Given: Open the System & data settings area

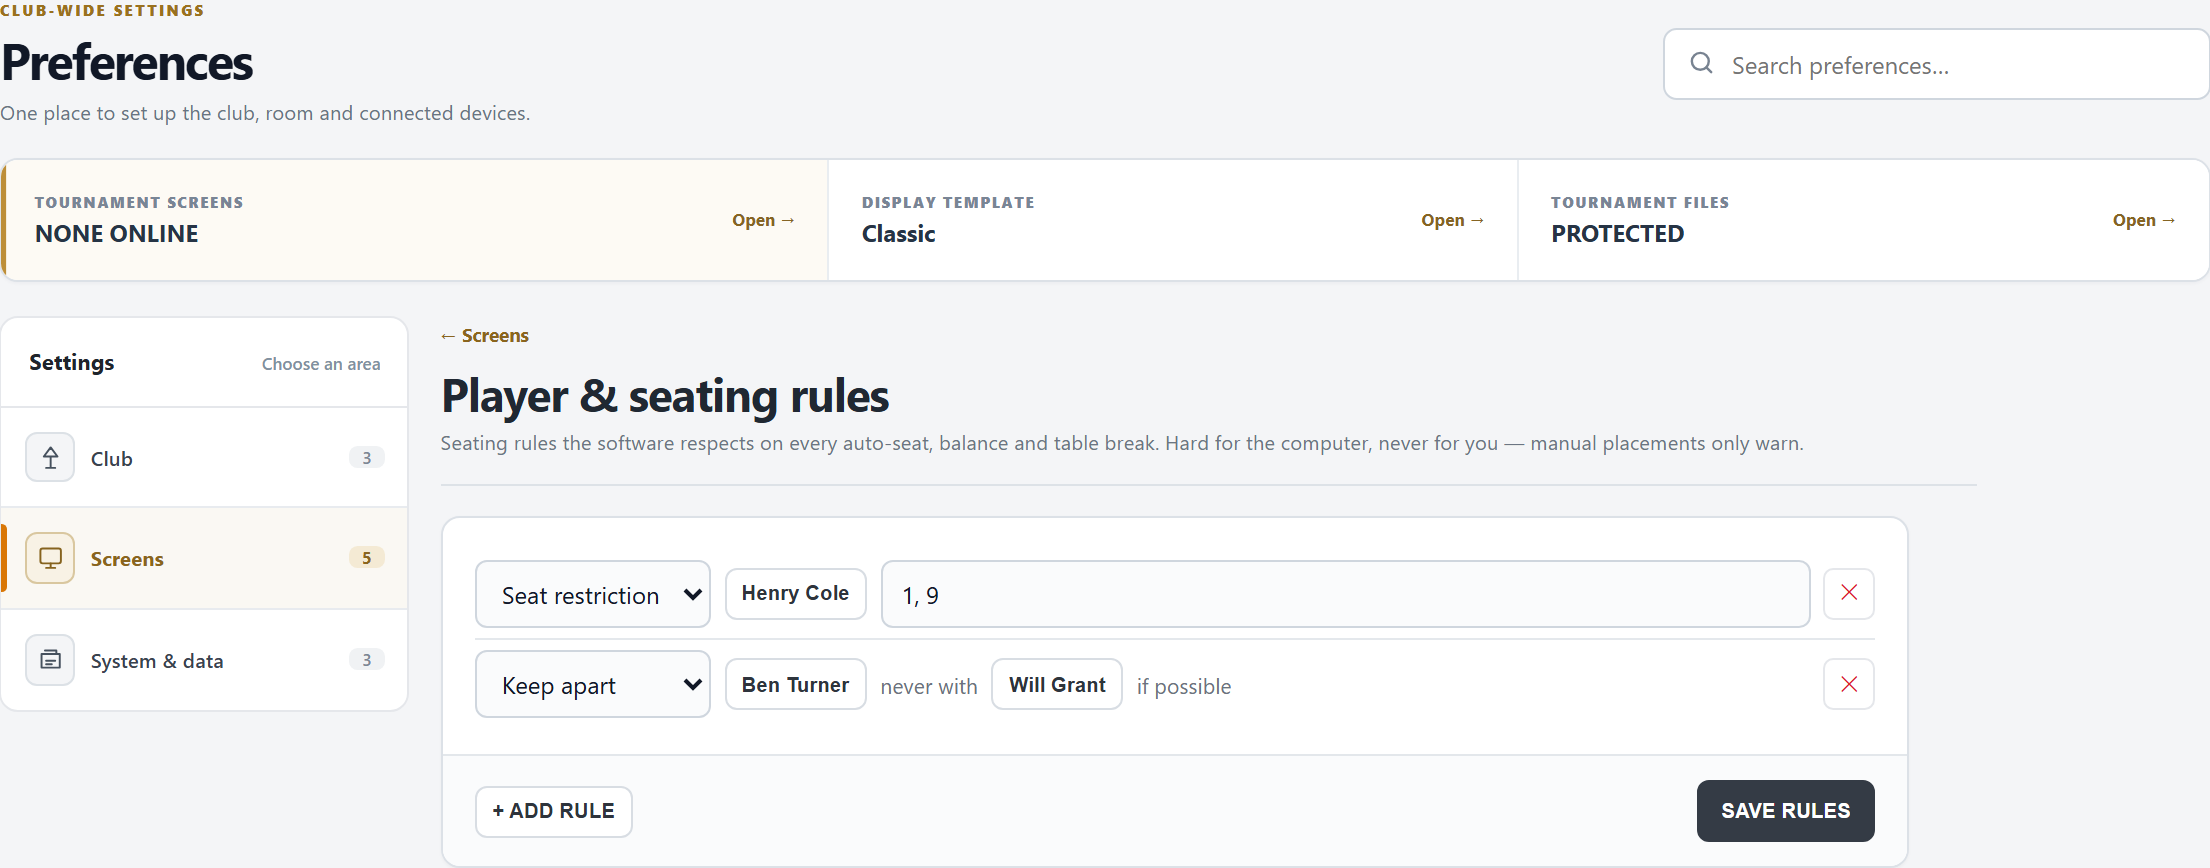Looking at the screenshot, I should click(205, 660).
